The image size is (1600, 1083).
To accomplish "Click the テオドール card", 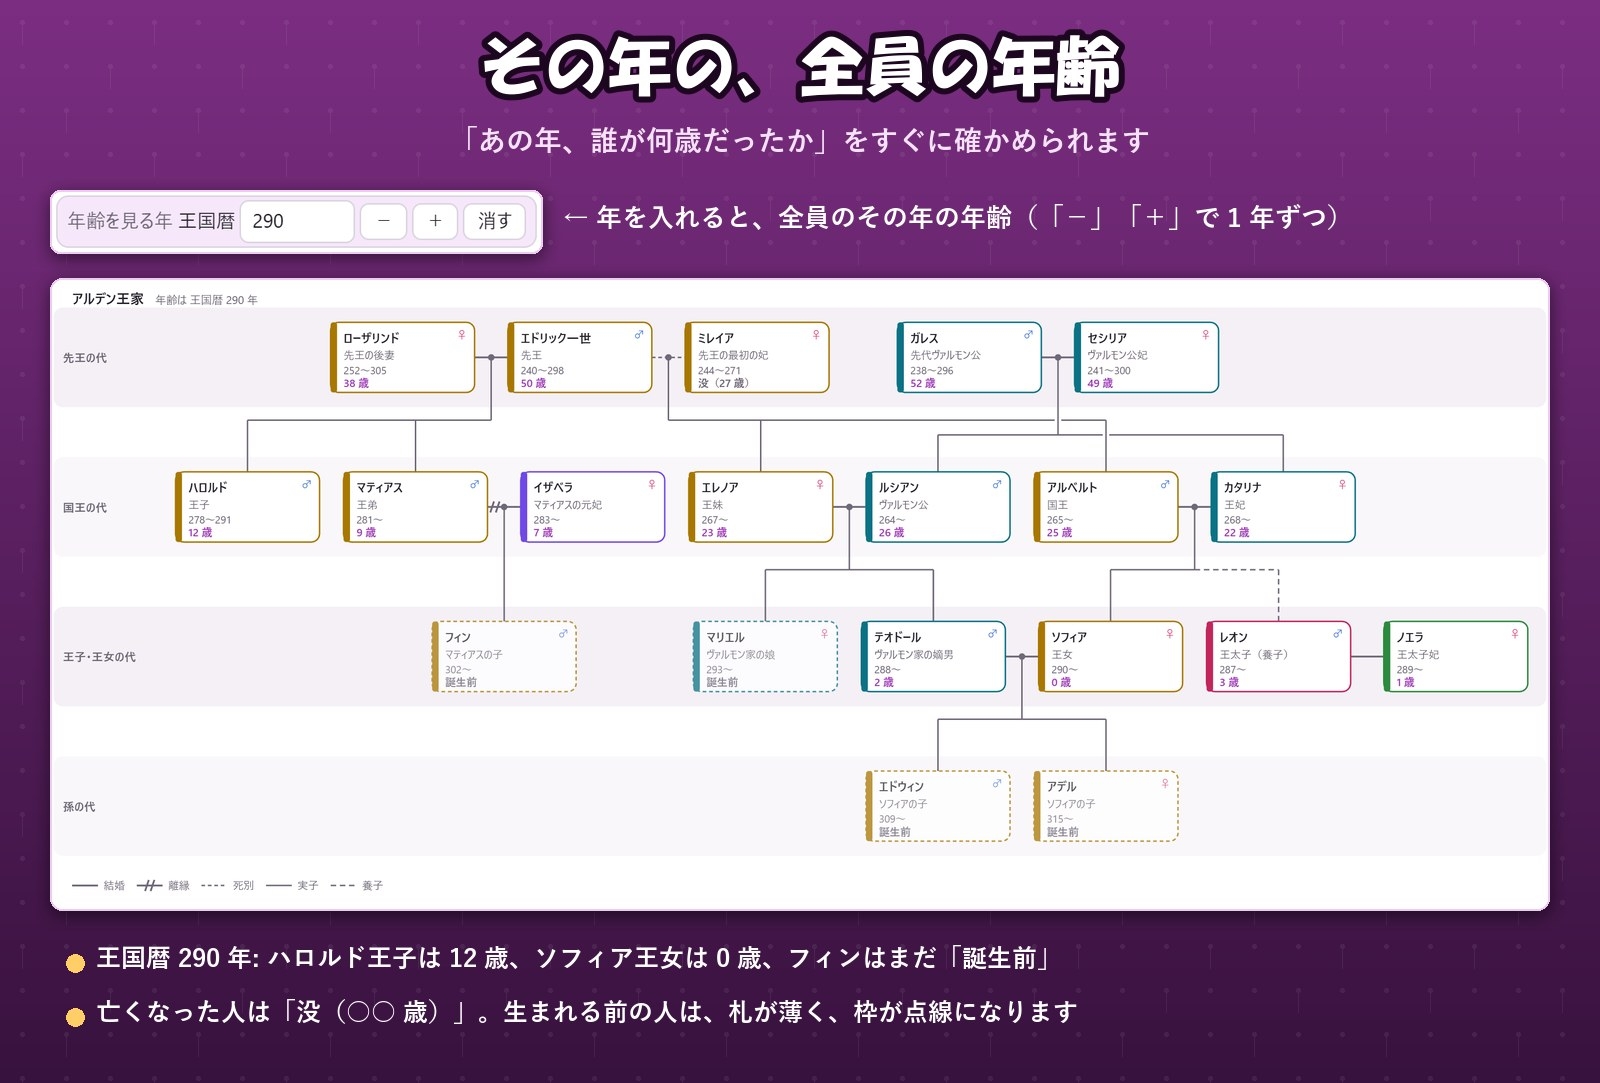I will (933, 657).
